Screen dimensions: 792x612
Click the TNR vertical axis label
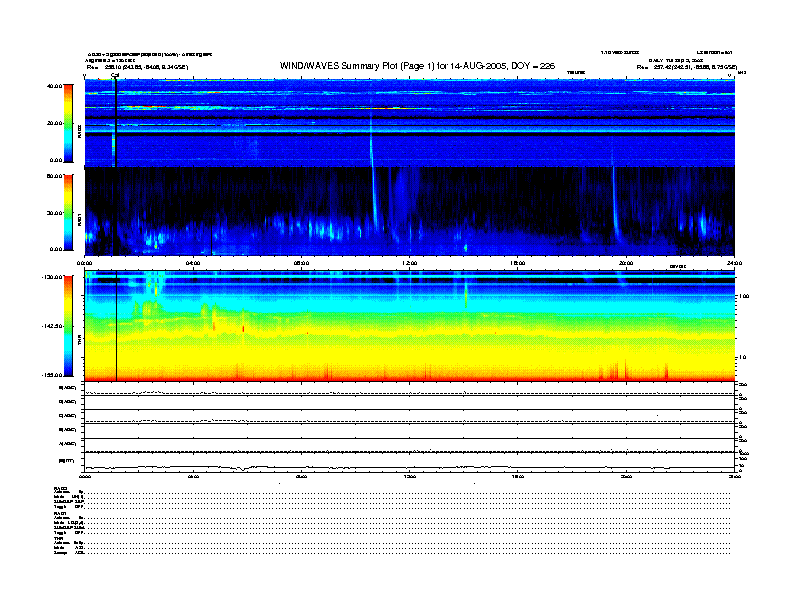pos(79,341)
